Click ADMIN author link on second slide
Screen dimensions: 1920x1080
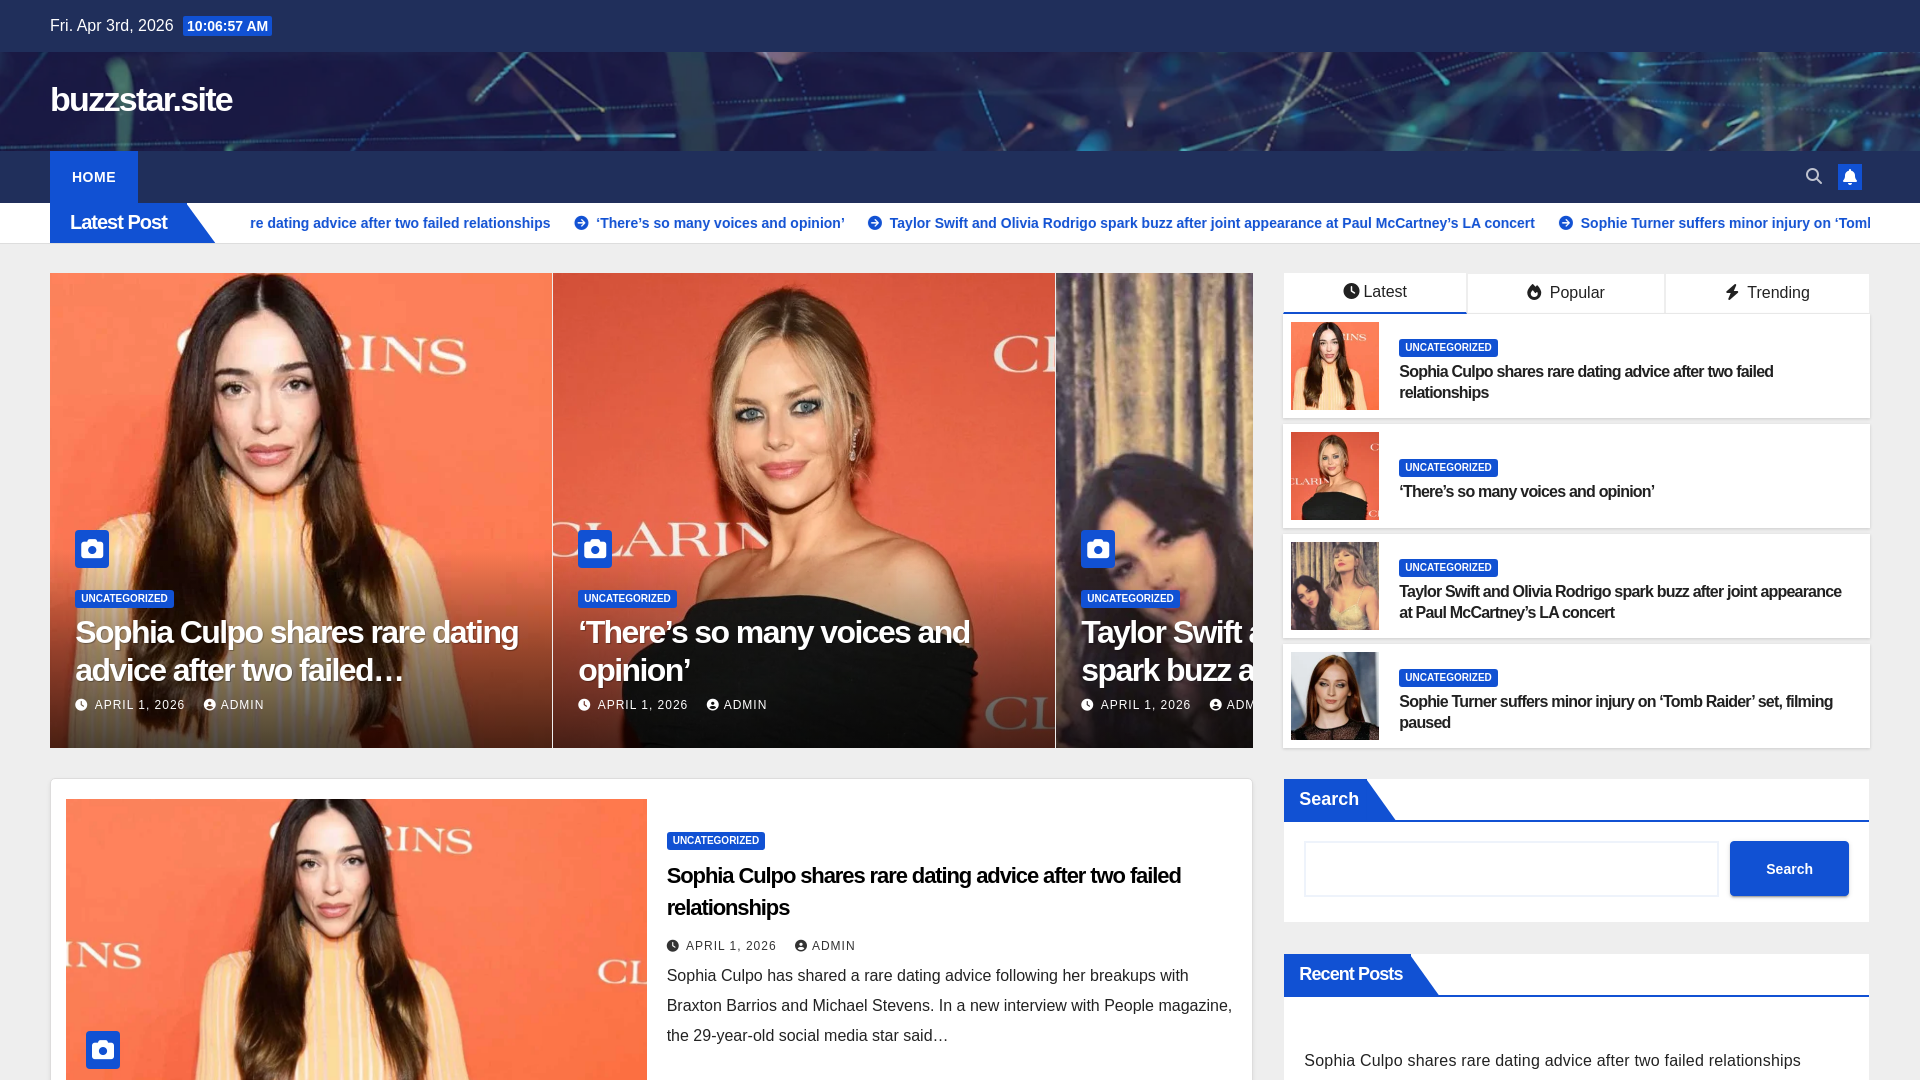click(x=737, y=705)
